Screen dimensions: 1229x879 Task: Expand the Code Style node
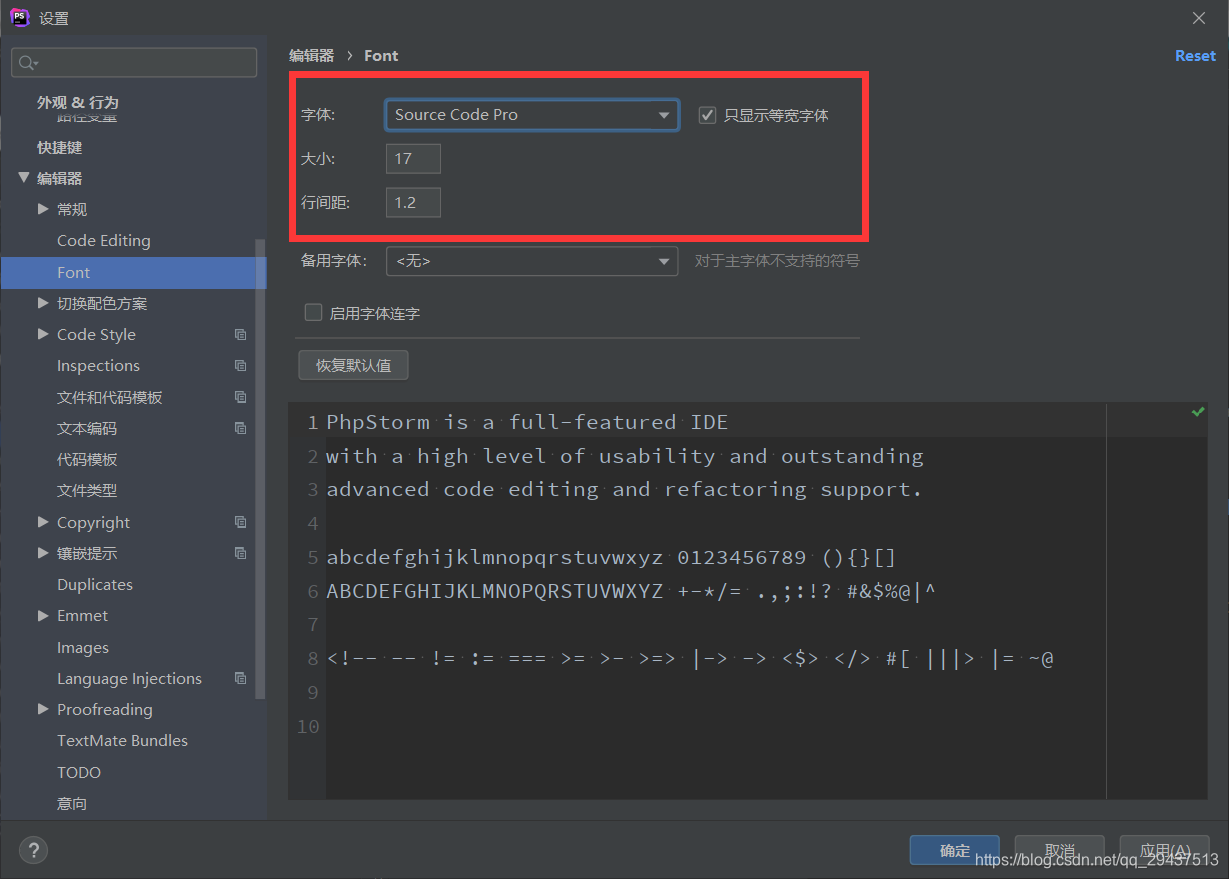43,334
